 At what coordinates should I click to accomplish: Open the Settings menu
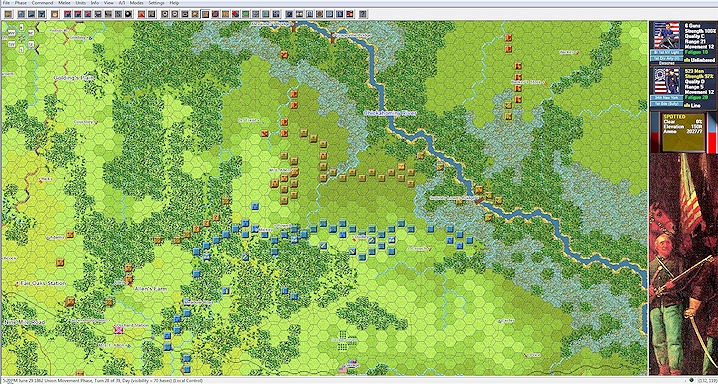[156, 3]
